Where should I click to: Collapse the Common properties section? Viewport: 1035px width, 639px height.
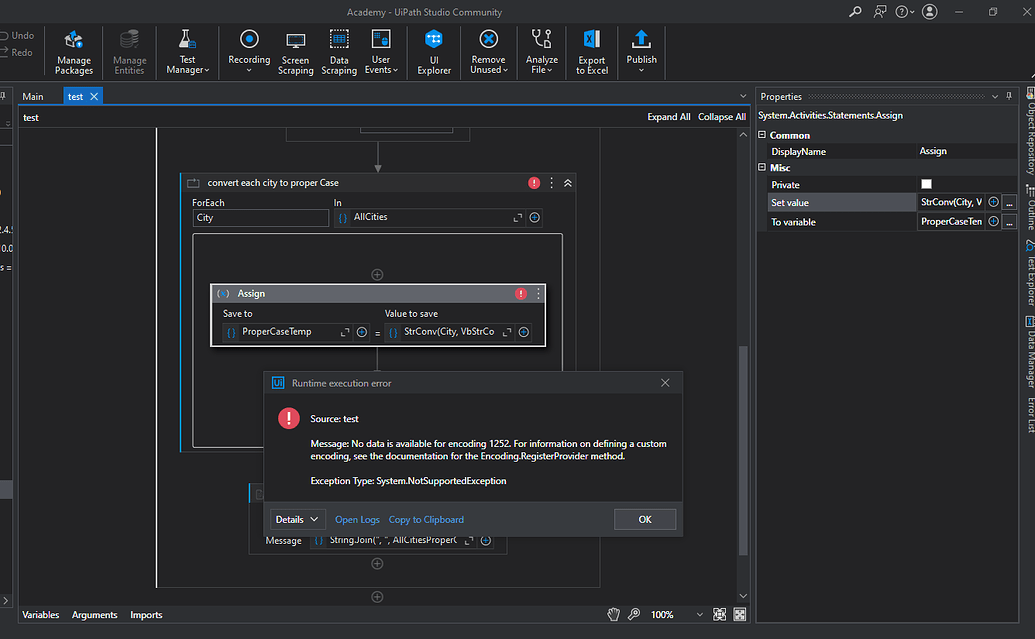coord(763,135)
